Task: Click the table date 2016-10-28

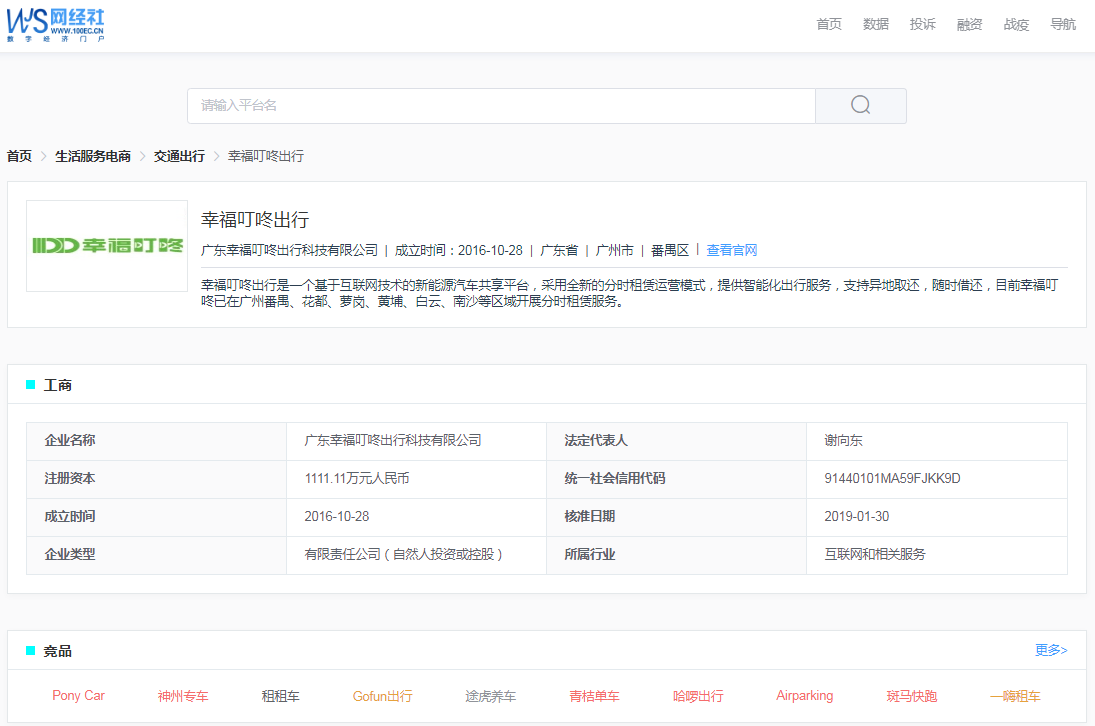Action: tap(337, 517)
